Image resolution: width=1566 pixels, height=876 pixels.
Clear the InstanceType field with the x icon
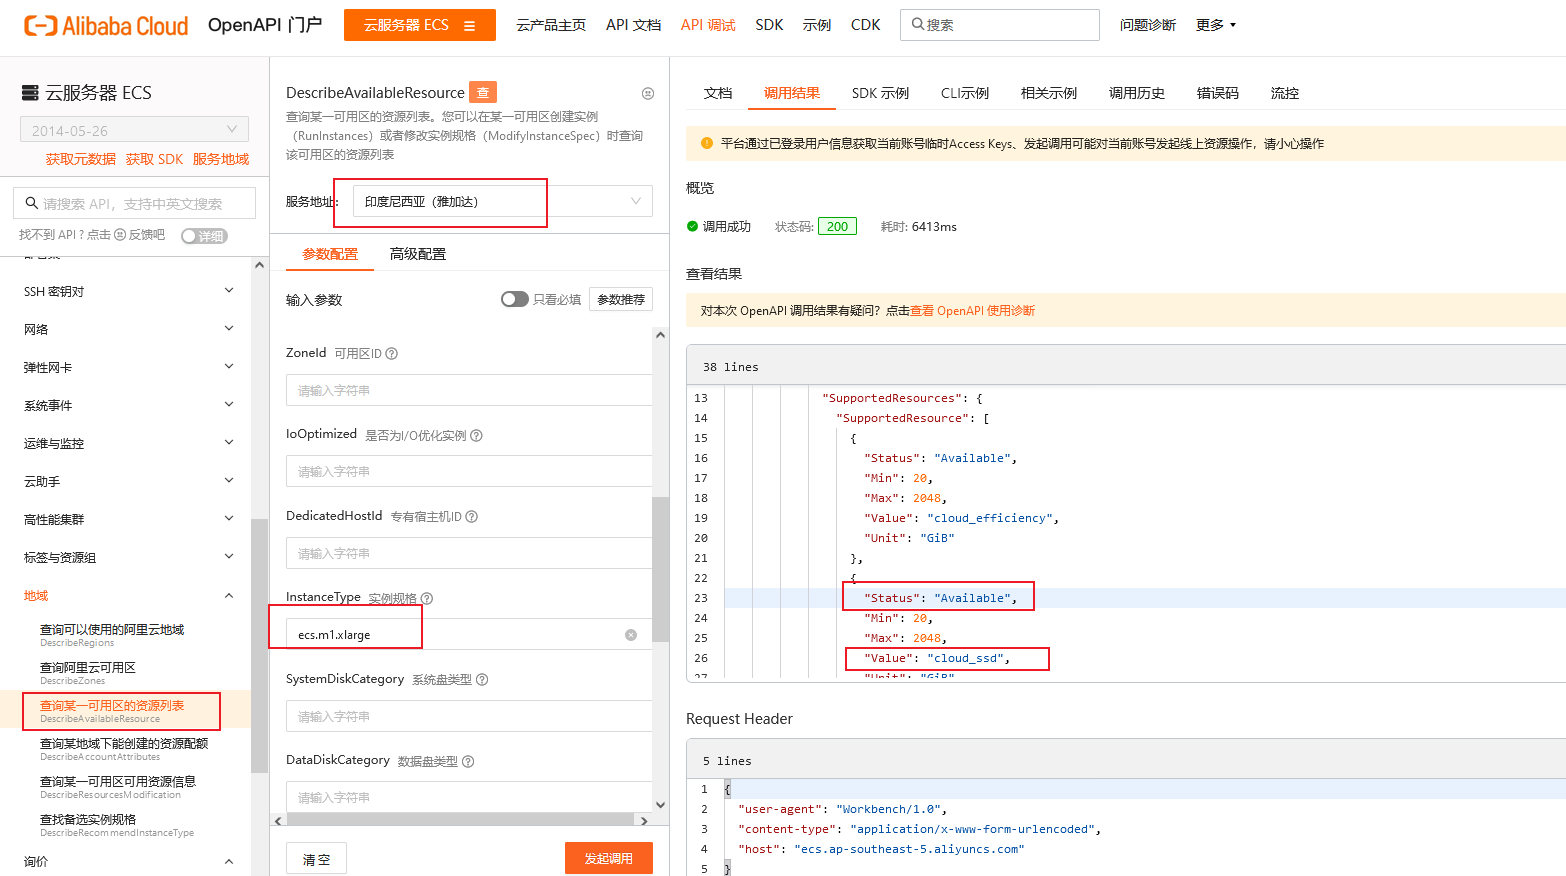pos(631,635)
